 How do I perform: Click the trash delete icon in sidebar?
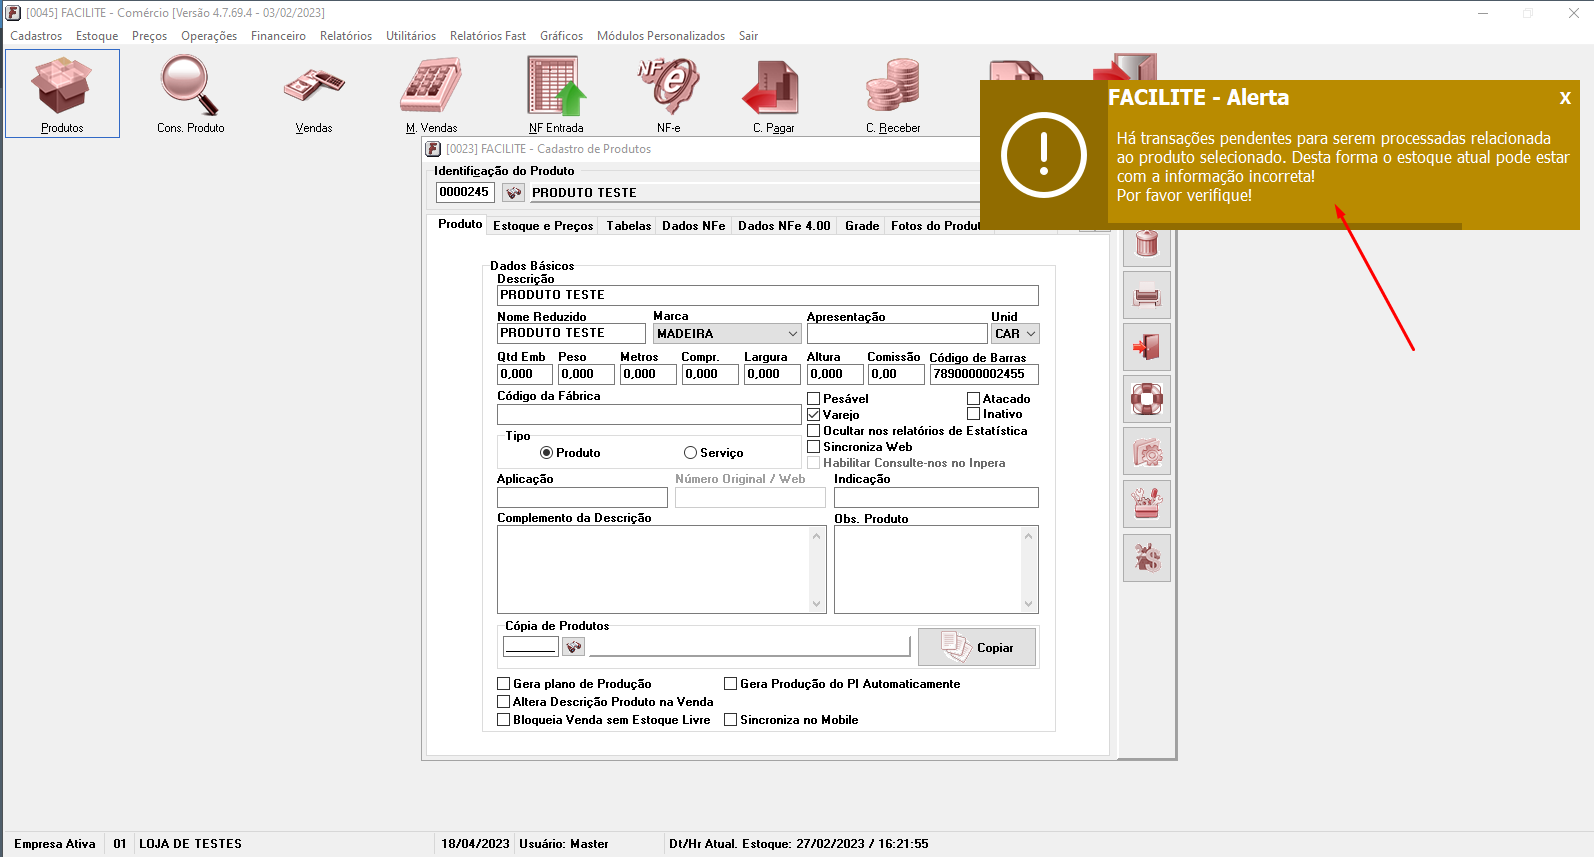(x=1147, y=243)
